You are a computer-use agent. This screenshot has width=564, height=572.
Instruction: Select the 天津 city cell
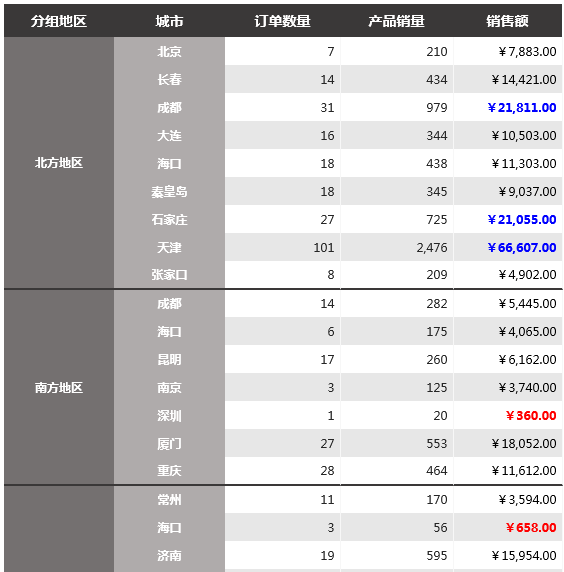[x=169, y=247]
